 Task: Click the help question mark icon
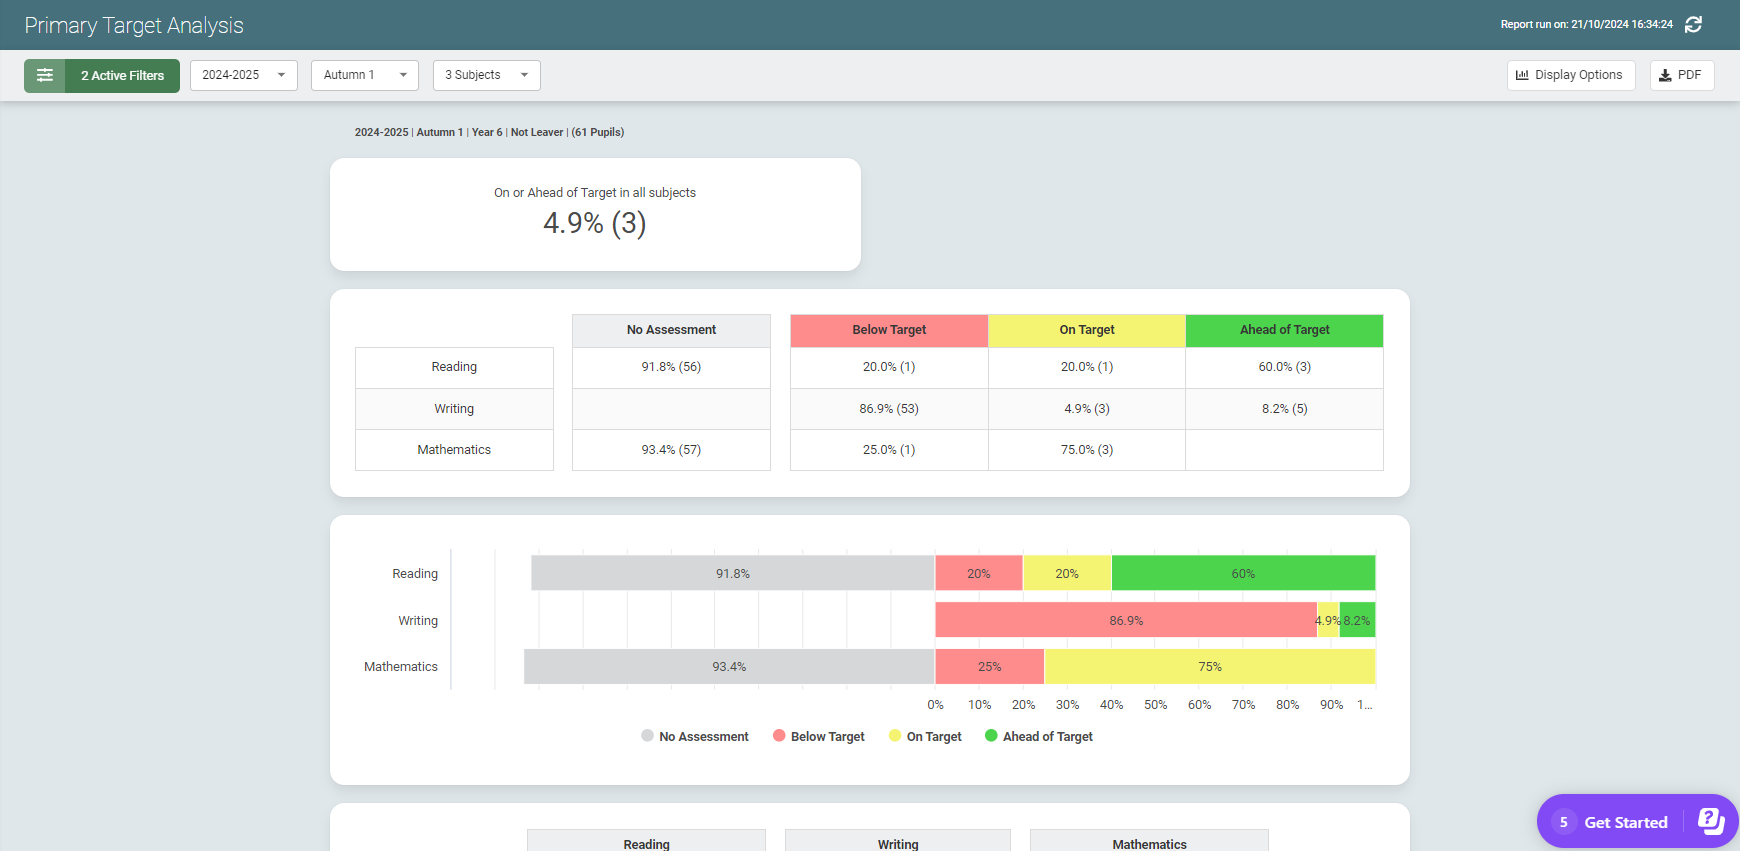(x=1711, y=822)
